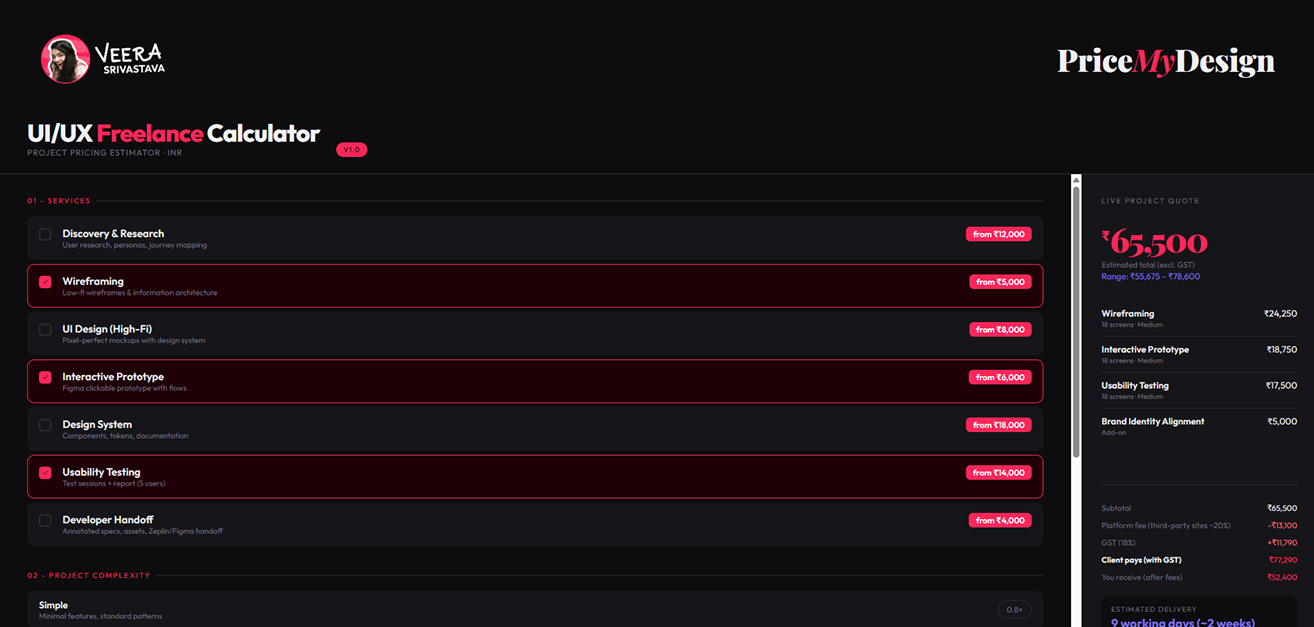Click scrollbar up arrow
Screen dimensions: 1314x627
click(1076, 181)
